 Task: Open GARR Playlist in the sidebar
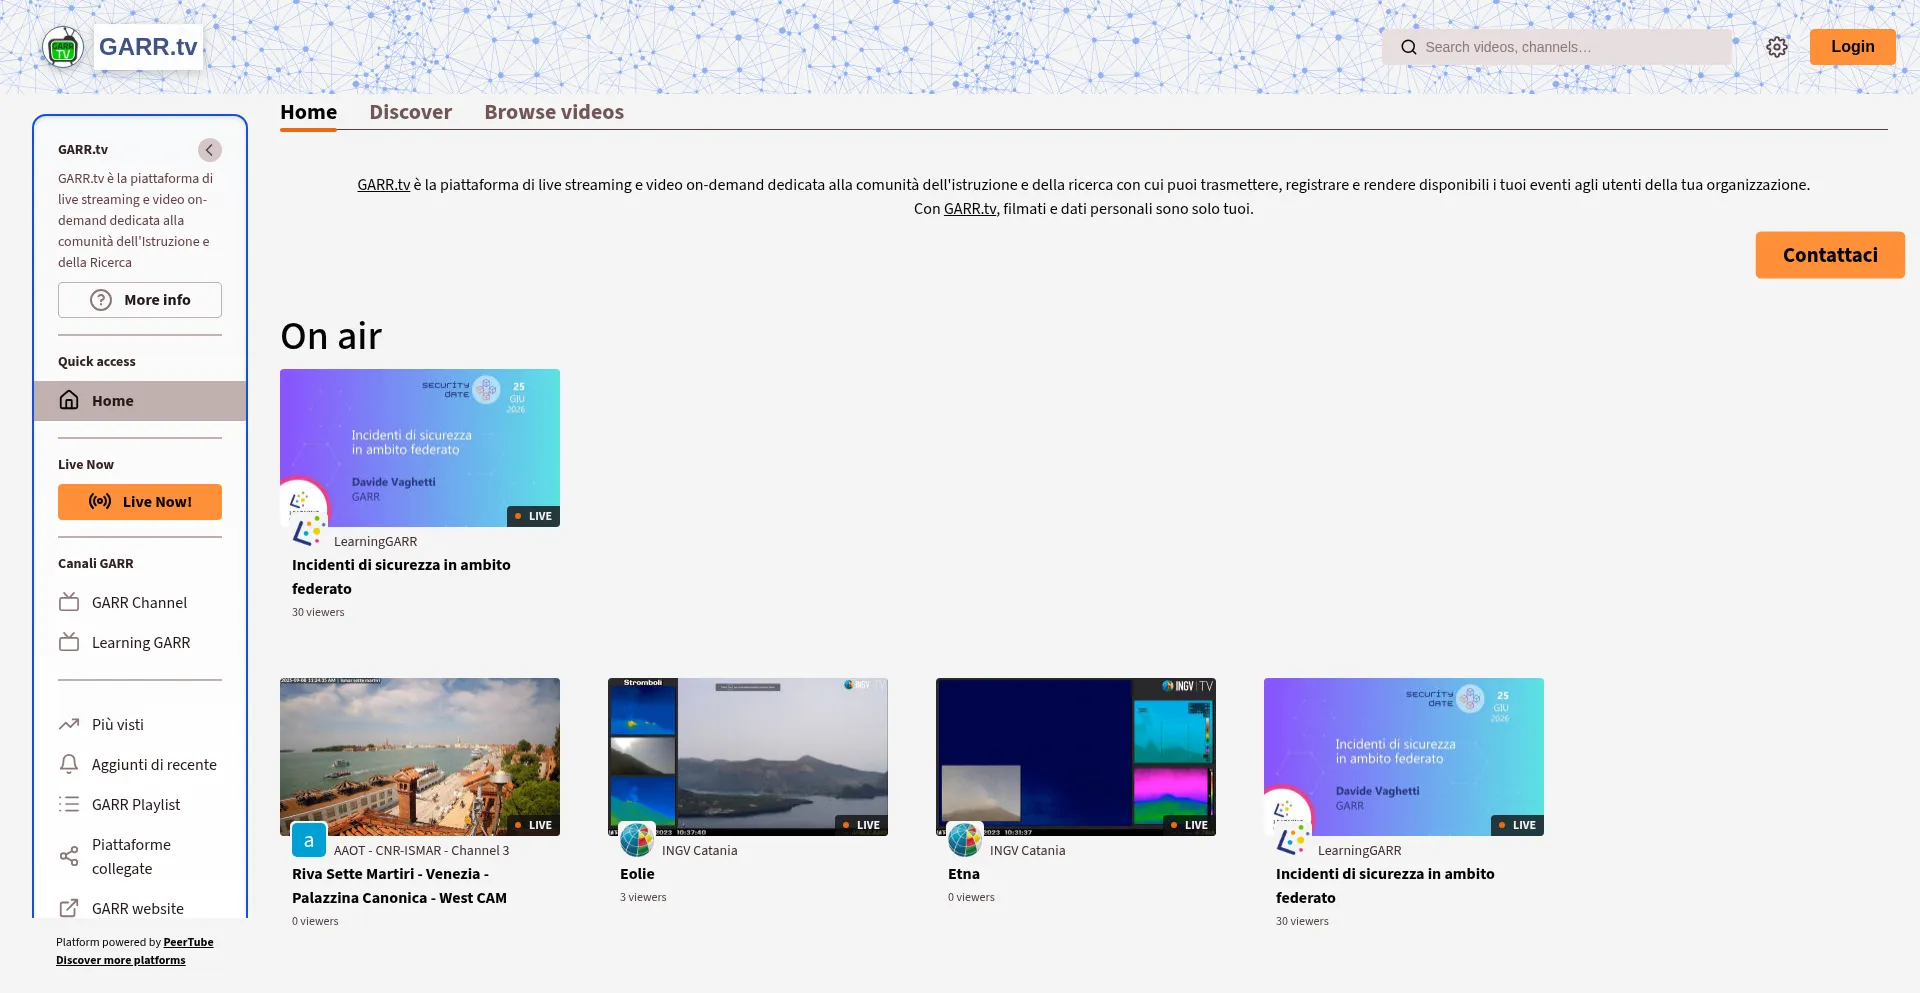140,804
